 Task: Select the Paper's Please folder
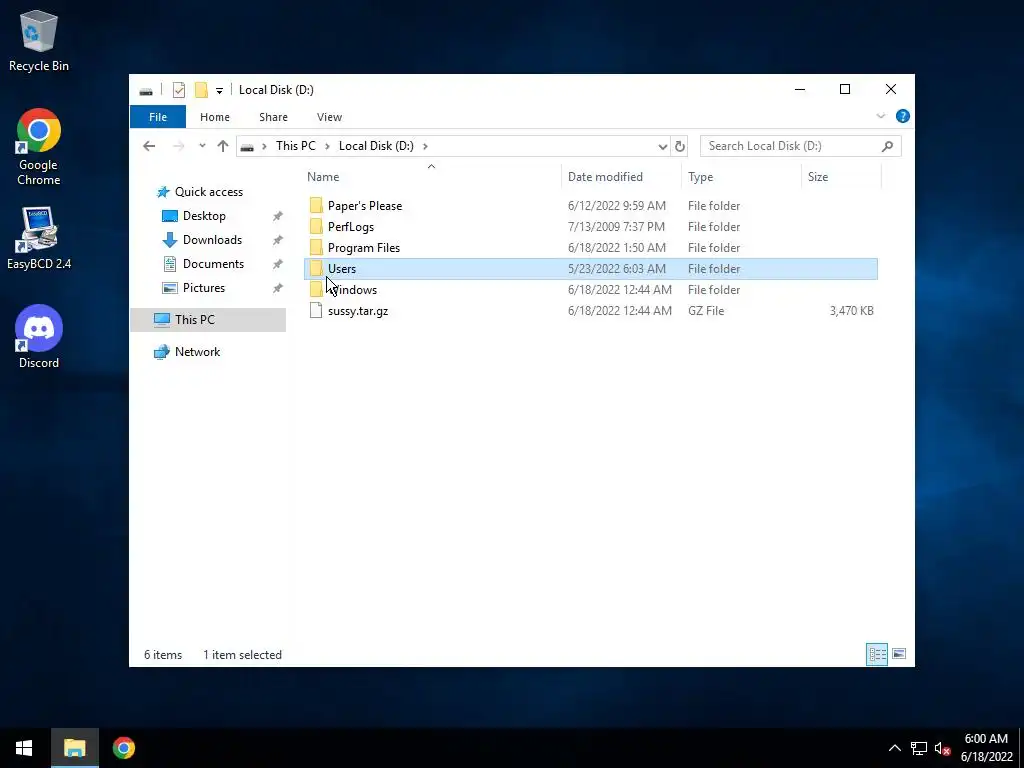tap(591, 206)
